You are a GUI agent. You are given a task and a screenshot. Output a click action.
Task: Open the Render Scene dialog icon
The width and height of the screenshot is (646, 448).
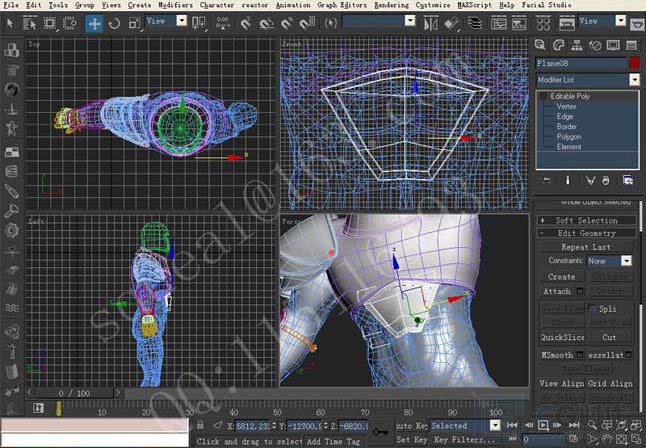point(567,23)
